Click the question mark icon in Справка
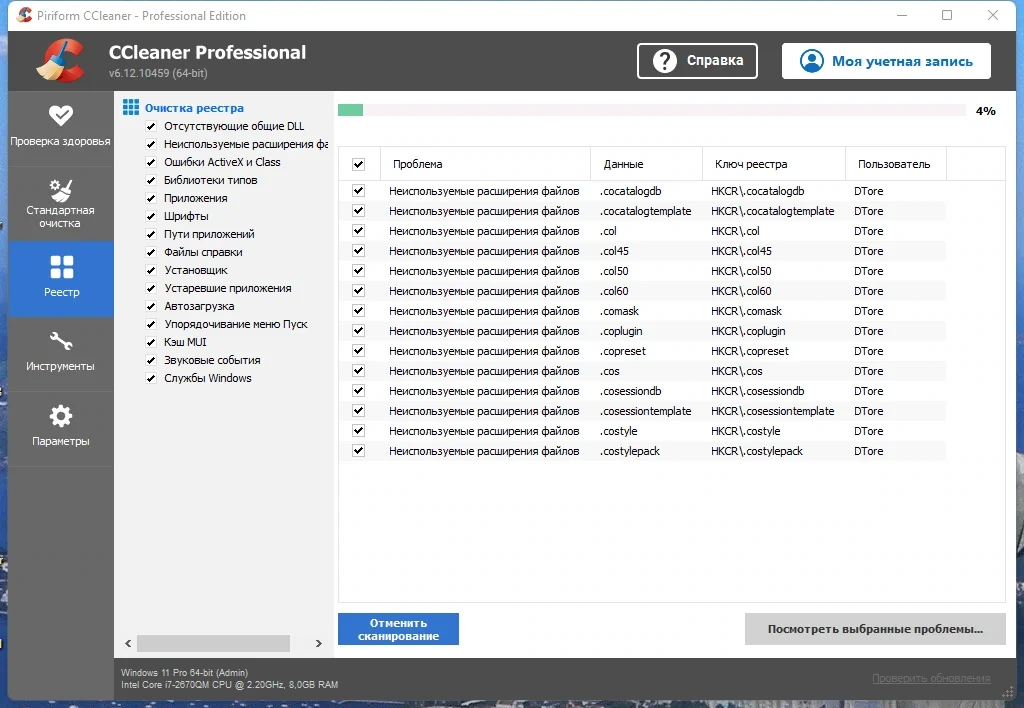The height and width of the screenshot is (708, 1024). pyautogui.click(x=665, y=61)
